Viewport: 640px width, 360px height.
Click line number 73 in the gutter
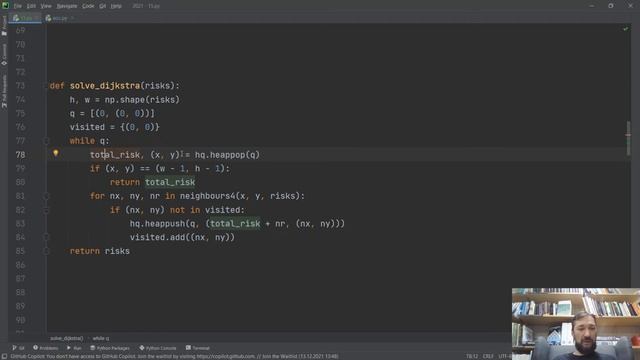[20, 86]
